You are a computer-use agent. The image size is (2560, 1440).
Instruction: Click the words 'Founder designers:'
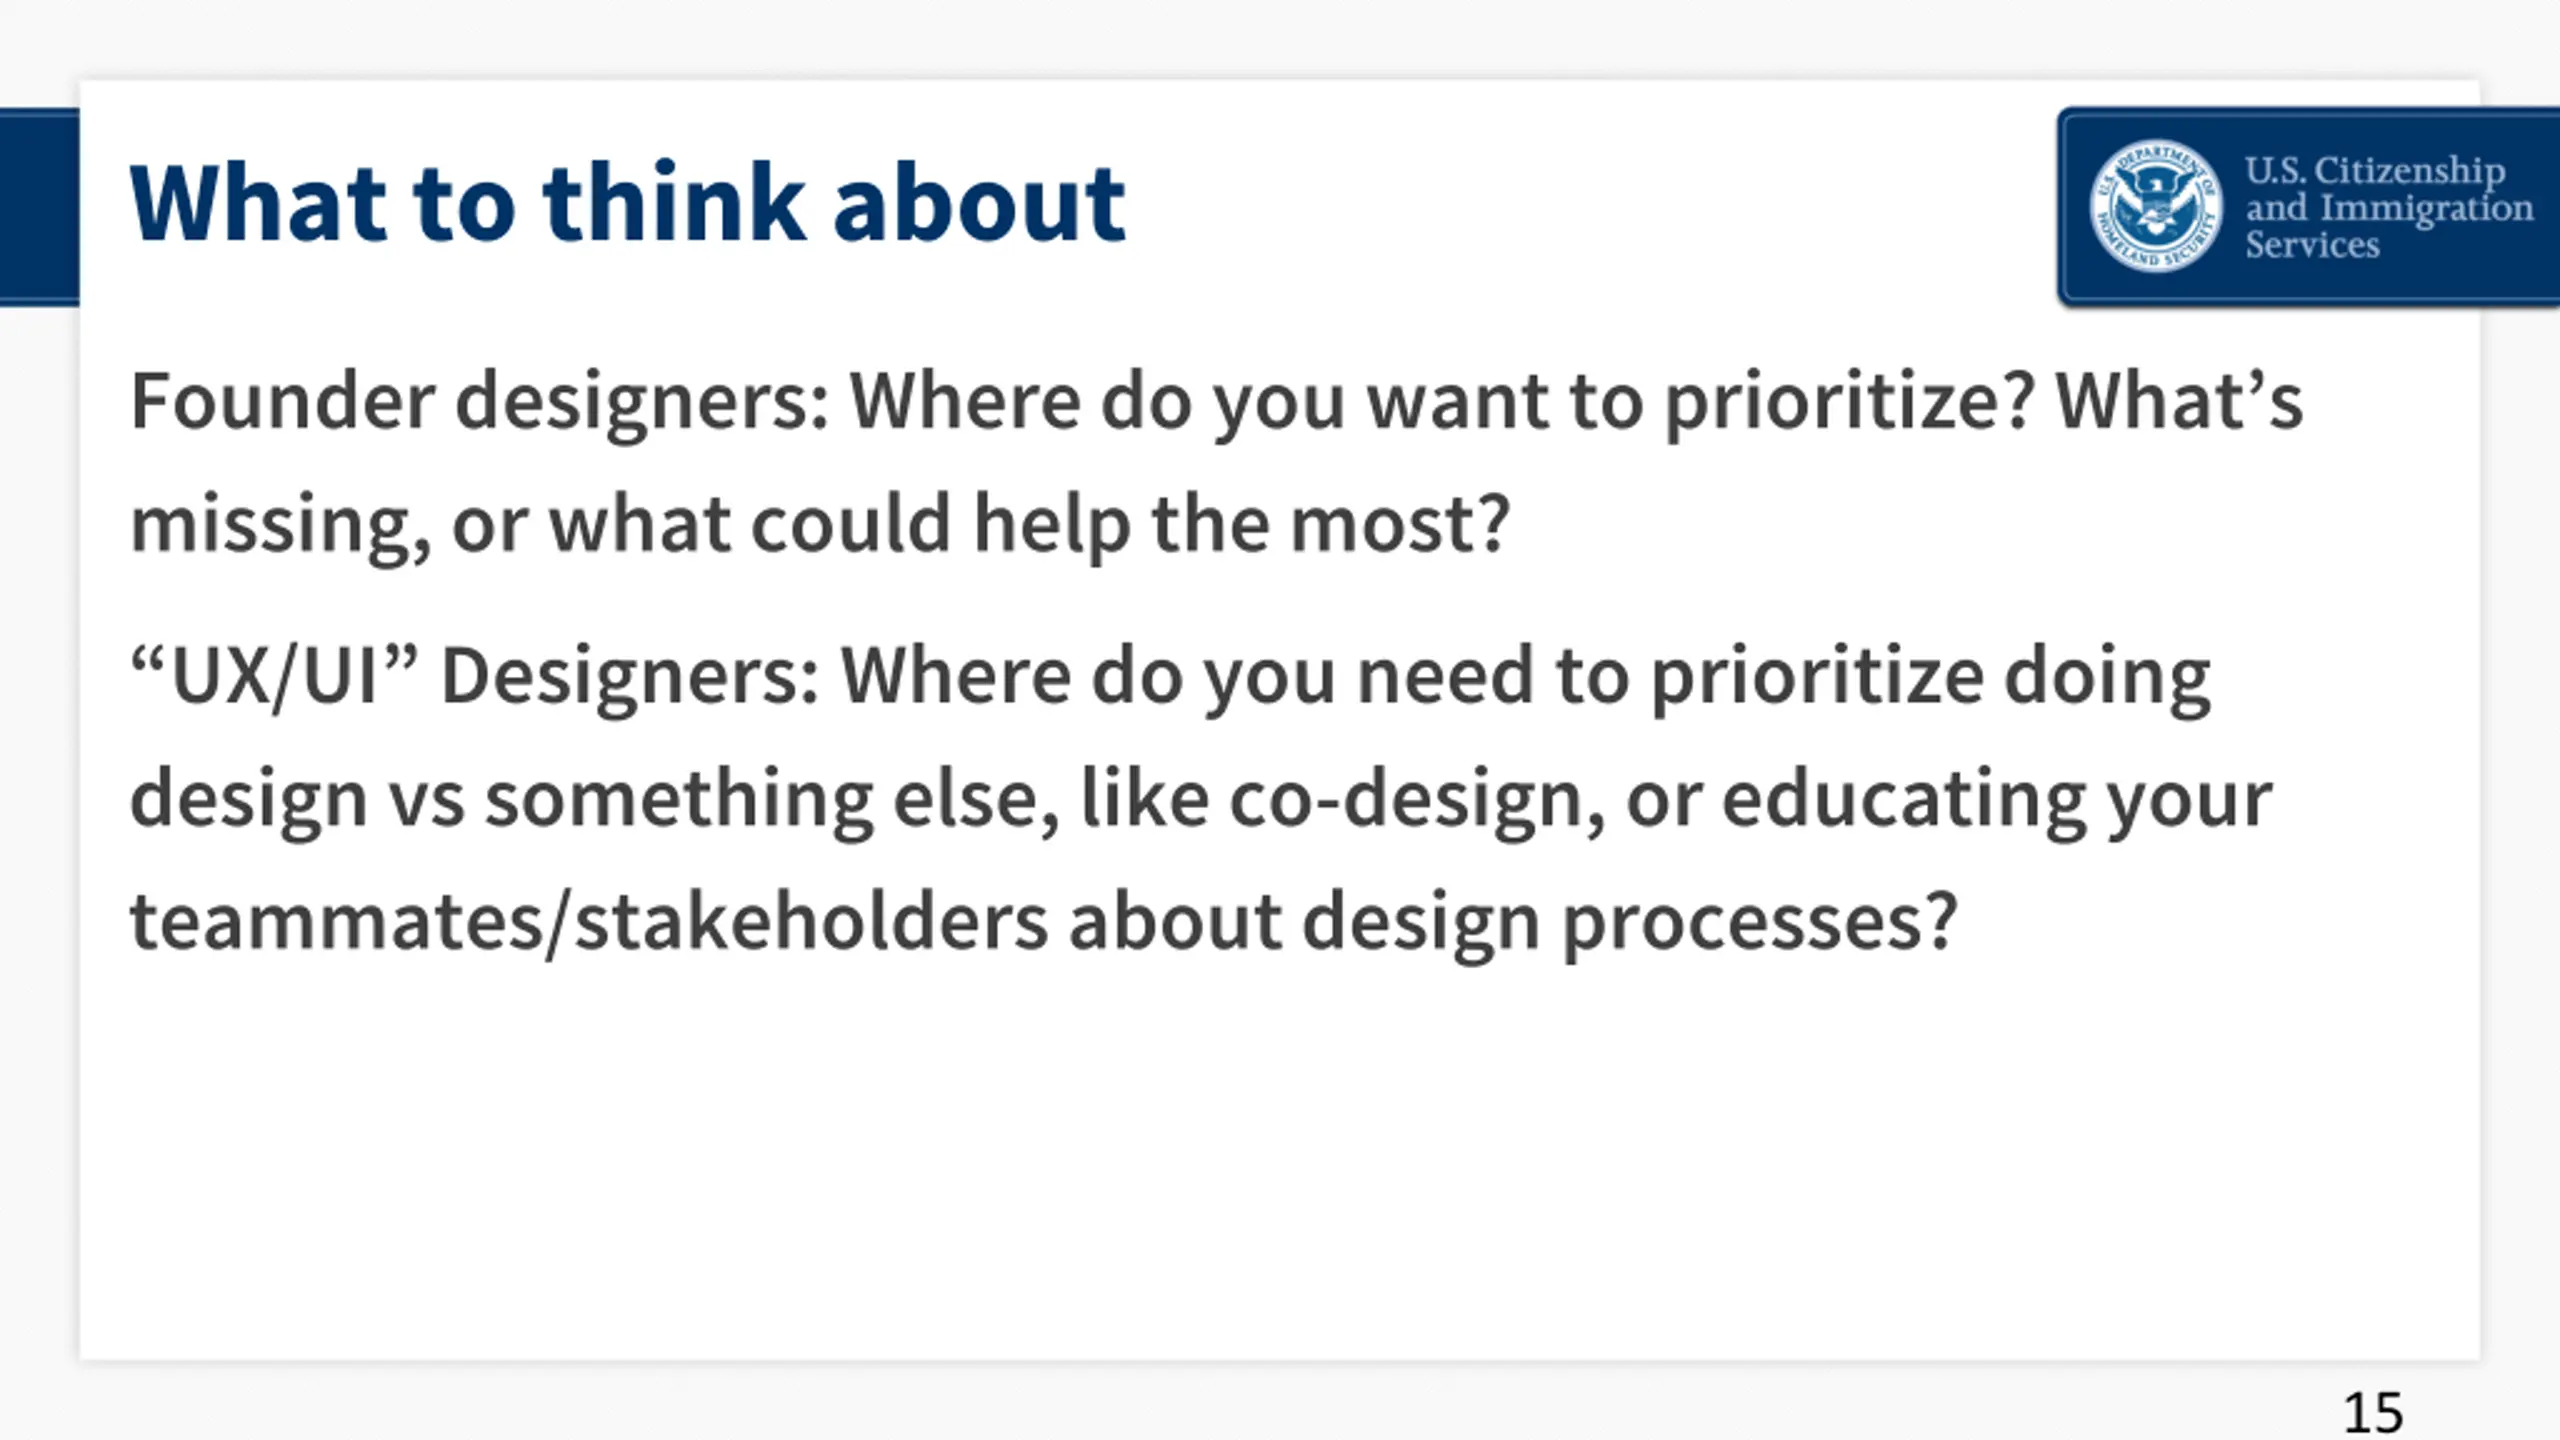point(480,403)
